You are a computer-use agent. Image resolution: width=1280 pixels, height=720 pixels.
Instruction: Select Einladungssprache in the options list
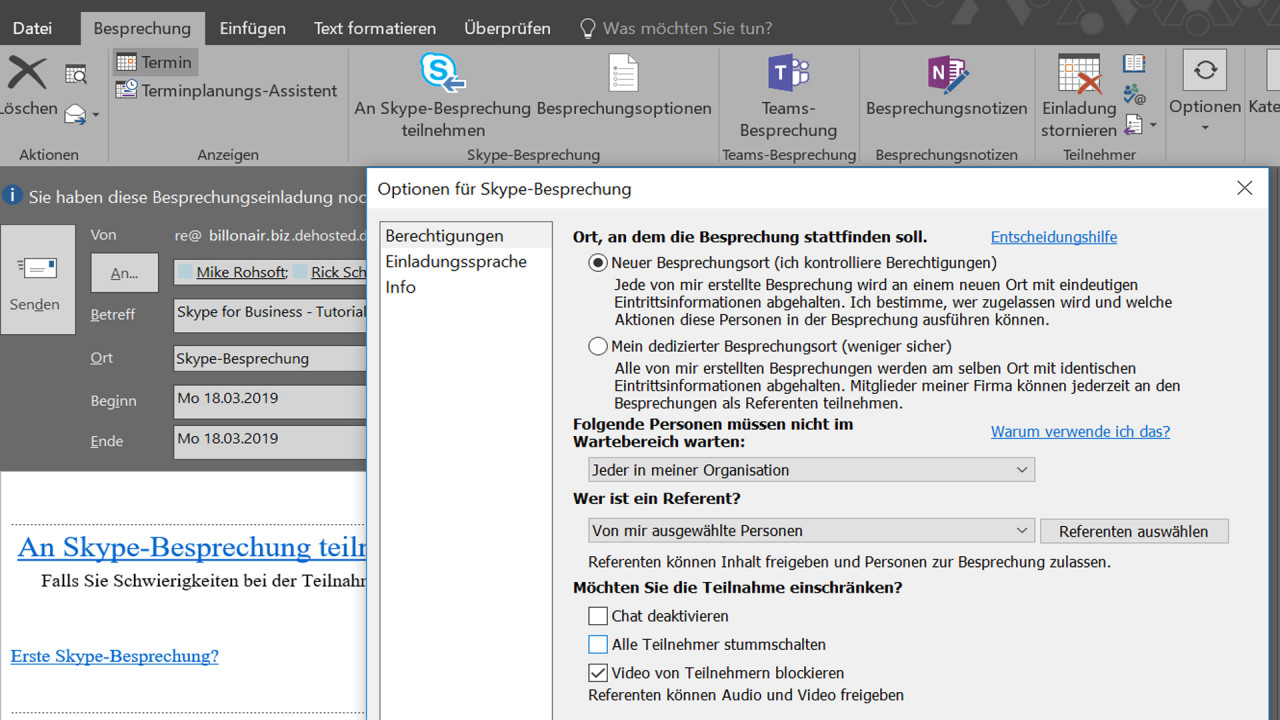point(455,261)
